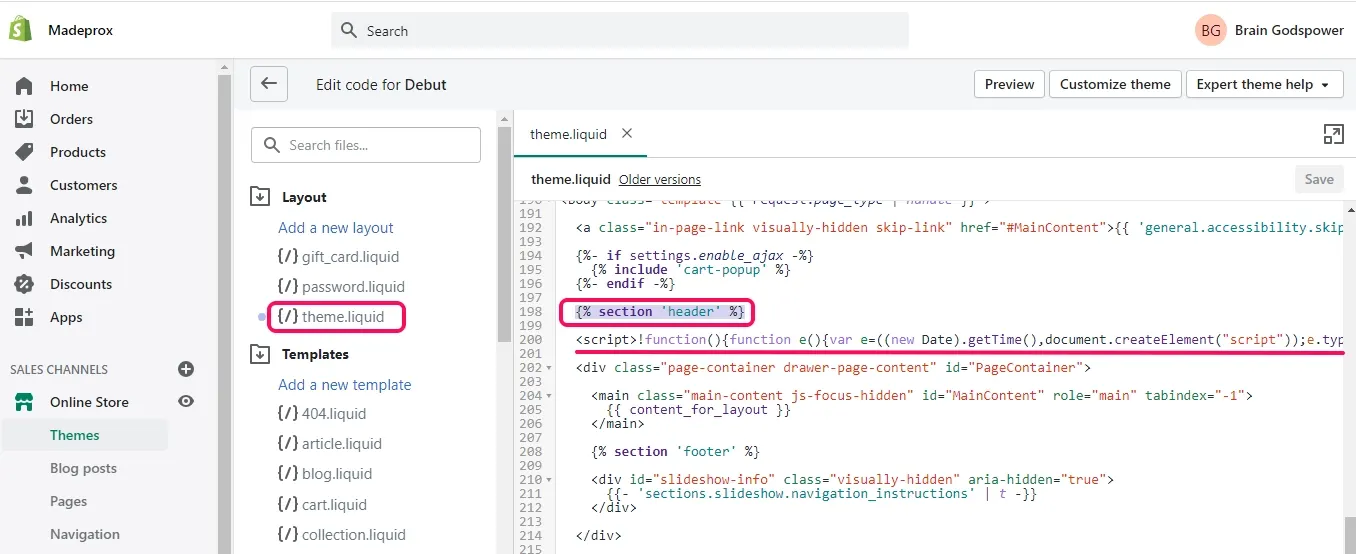The image size is (1356, 554).
Task: Click the section 'footer' code line
Action: pyautogui.click(x=676, y=452)
